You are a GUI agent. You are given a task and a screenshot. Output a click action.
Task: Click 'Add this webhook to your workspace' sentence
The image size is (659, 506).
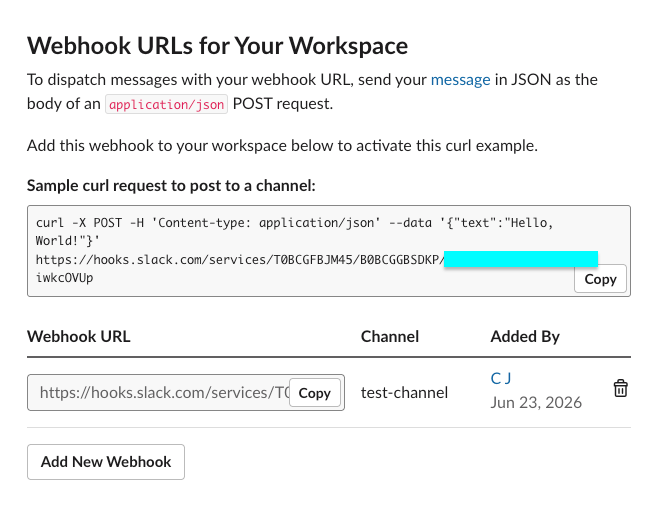(x=282, y=146)
